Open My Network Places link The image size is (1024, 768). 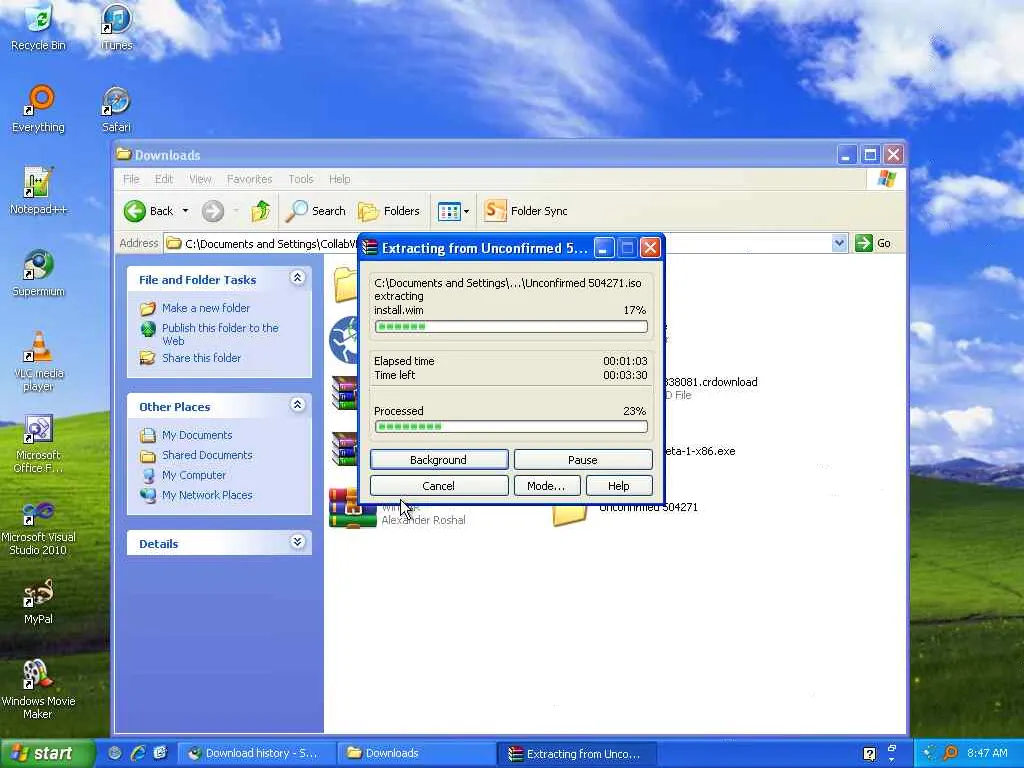207,495
